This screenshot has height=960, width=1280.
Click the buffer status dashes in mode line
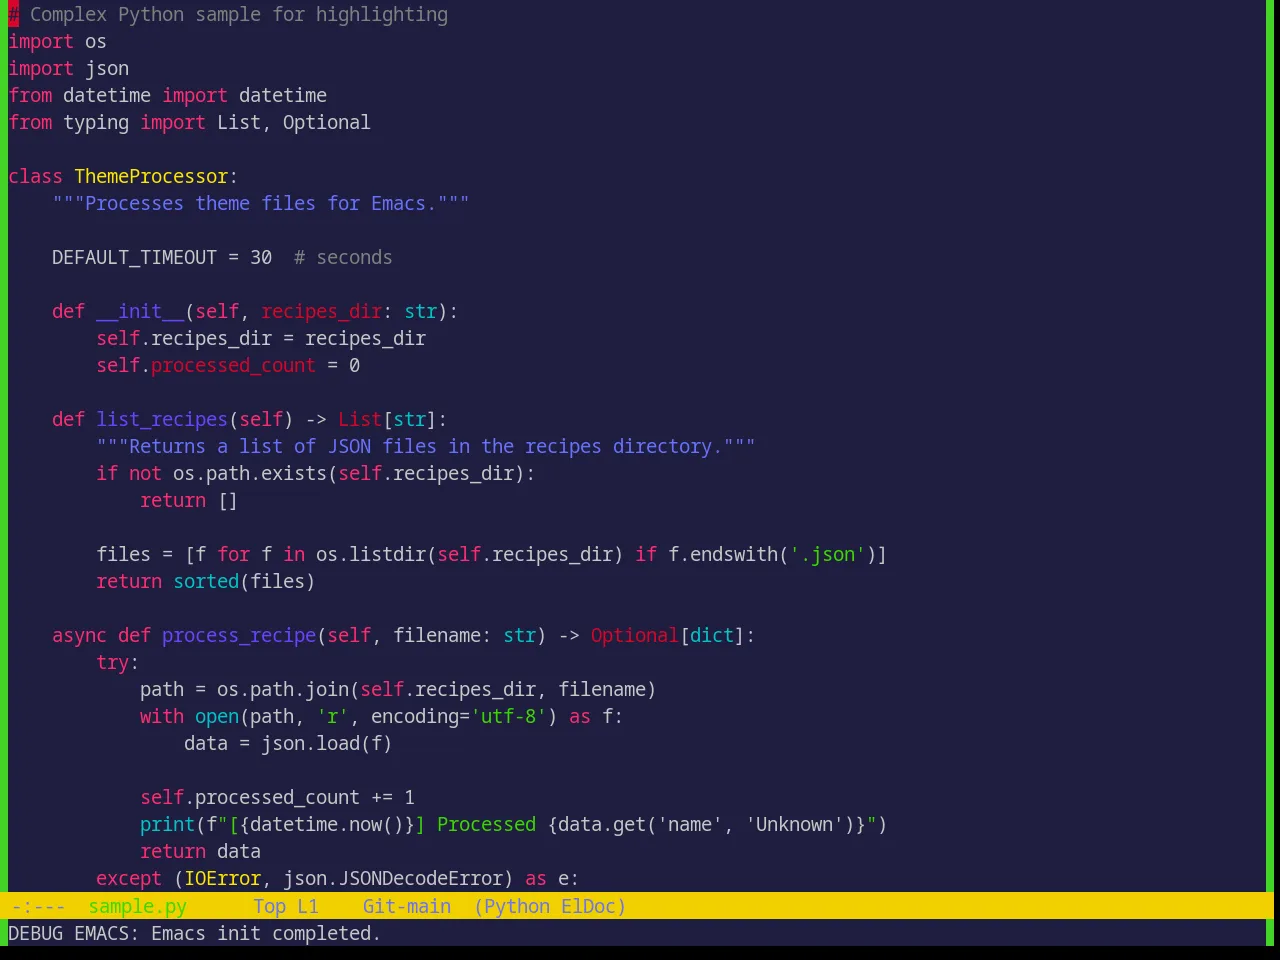(x=38, y=906)
